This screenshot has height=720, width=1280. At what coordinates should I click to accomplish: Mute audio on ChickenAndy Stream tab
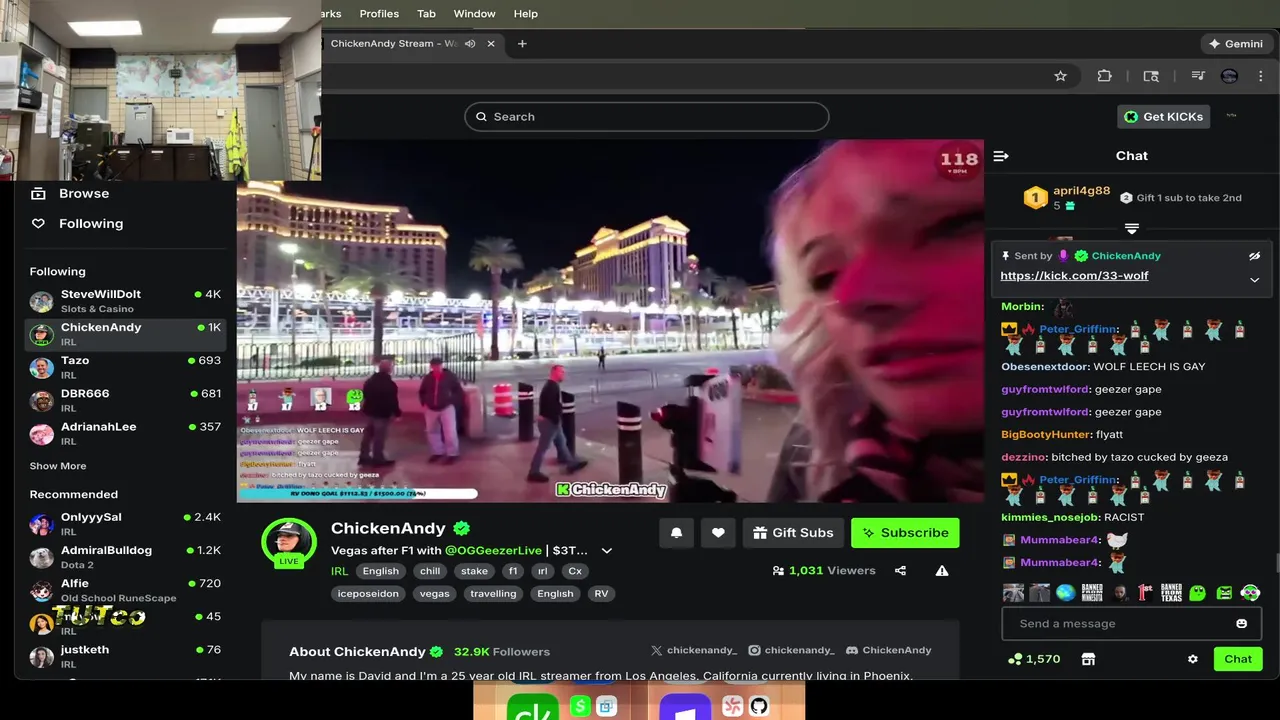(470, 44)
